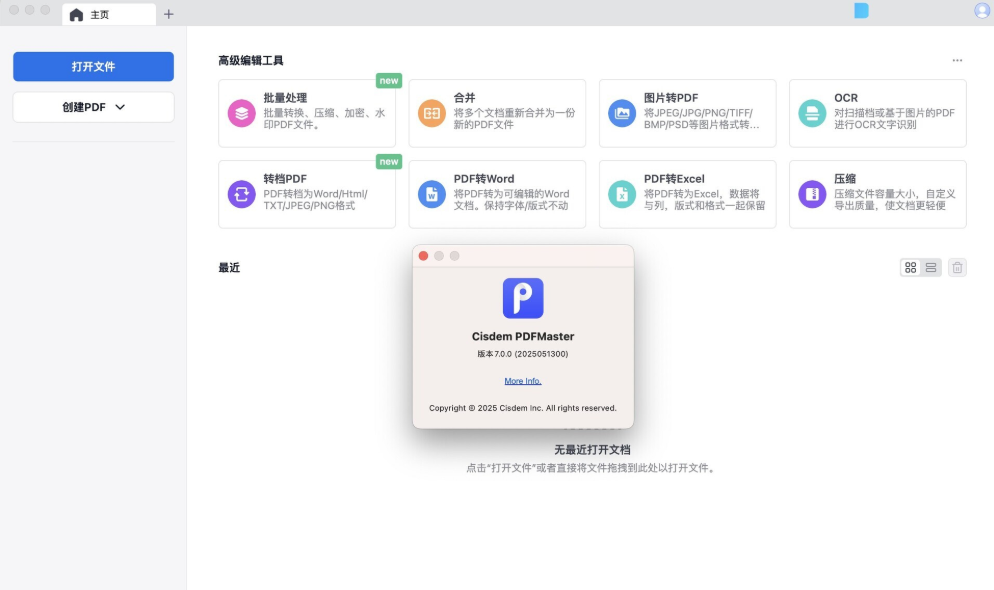Select the PDF转Word icon
The image size is (994, 590).
[x=432, y=194]
